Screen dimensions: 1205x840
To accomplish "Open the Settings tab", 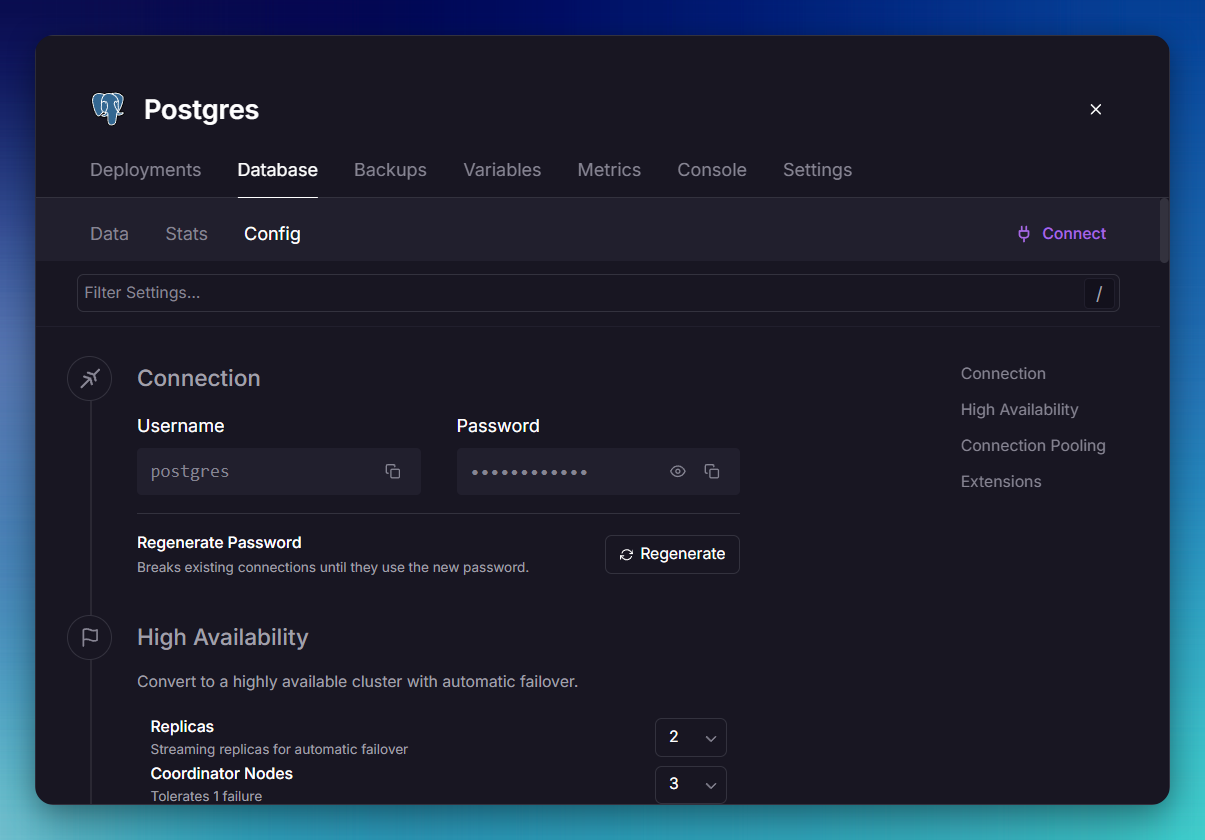I will click(817, 170).
